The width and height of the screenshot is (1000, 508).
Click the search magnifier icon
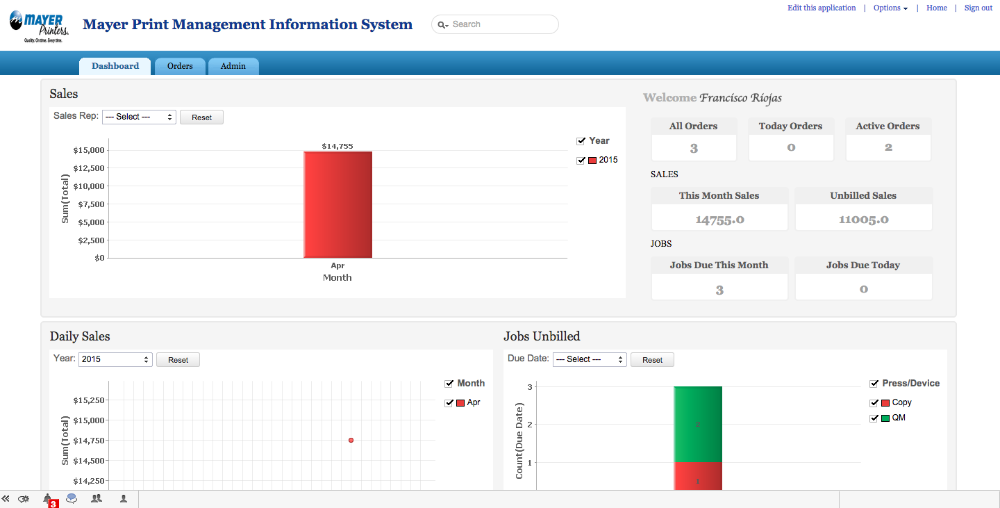[442, 24]
